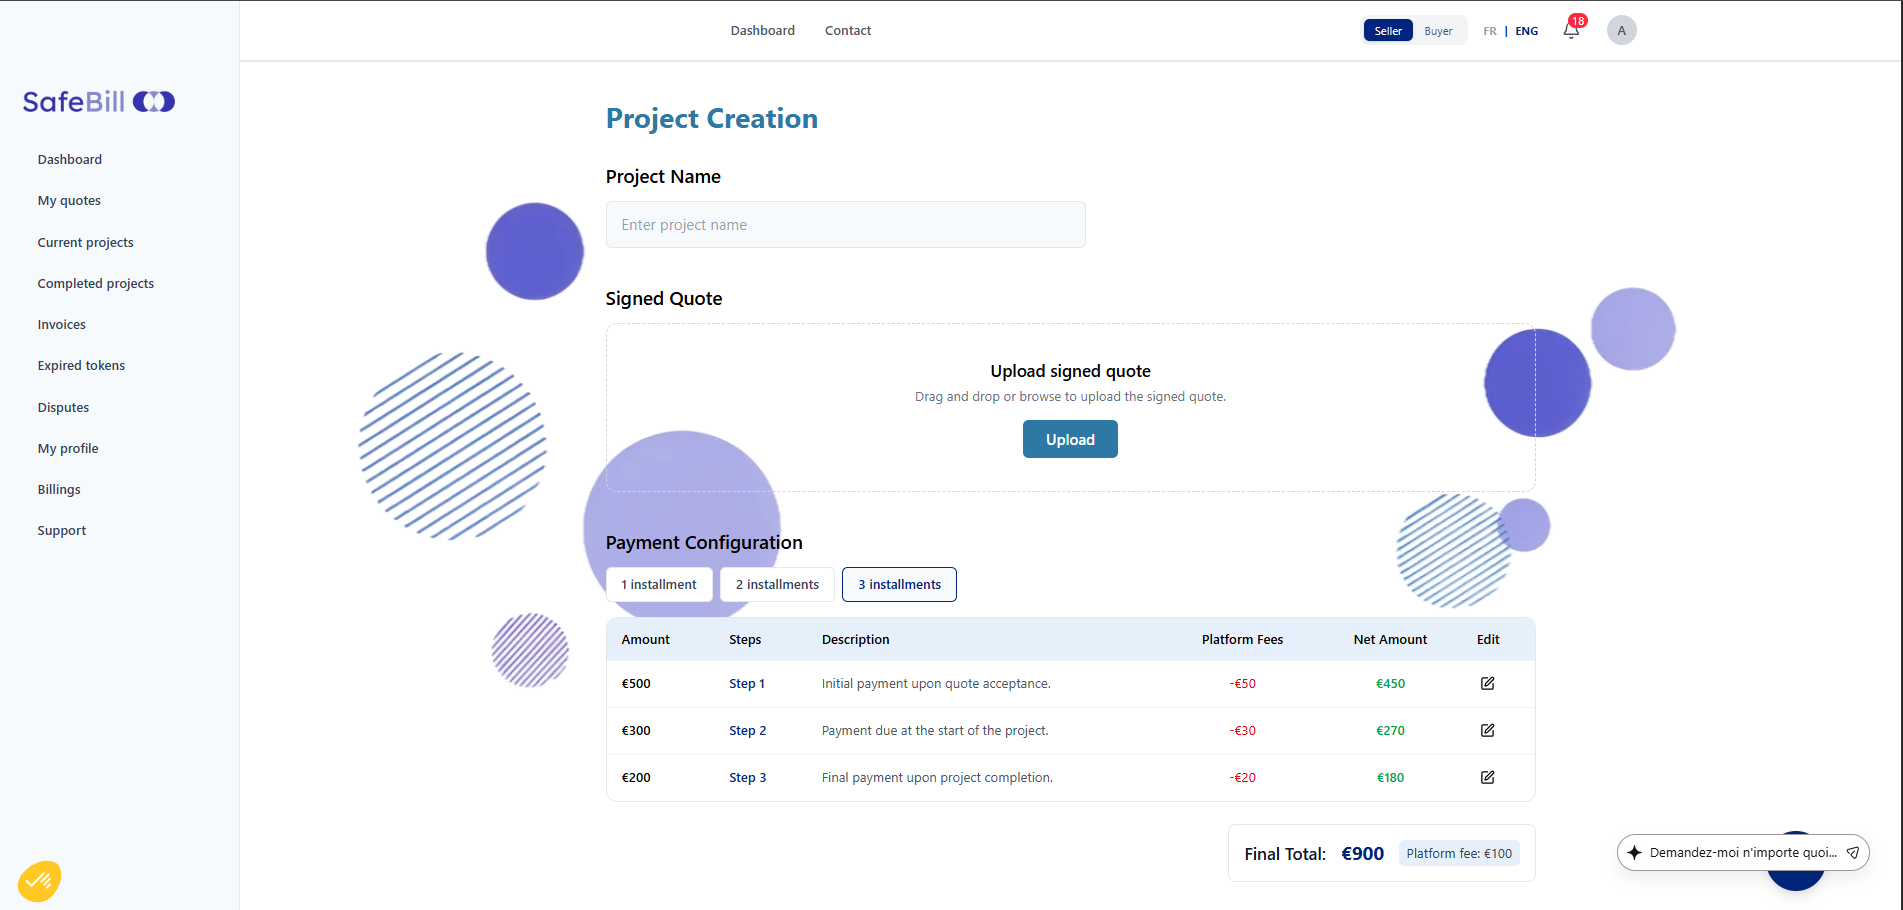Open Dashboard in the sidebar
Screen dimensions: 1903x910
click(70, 159)
